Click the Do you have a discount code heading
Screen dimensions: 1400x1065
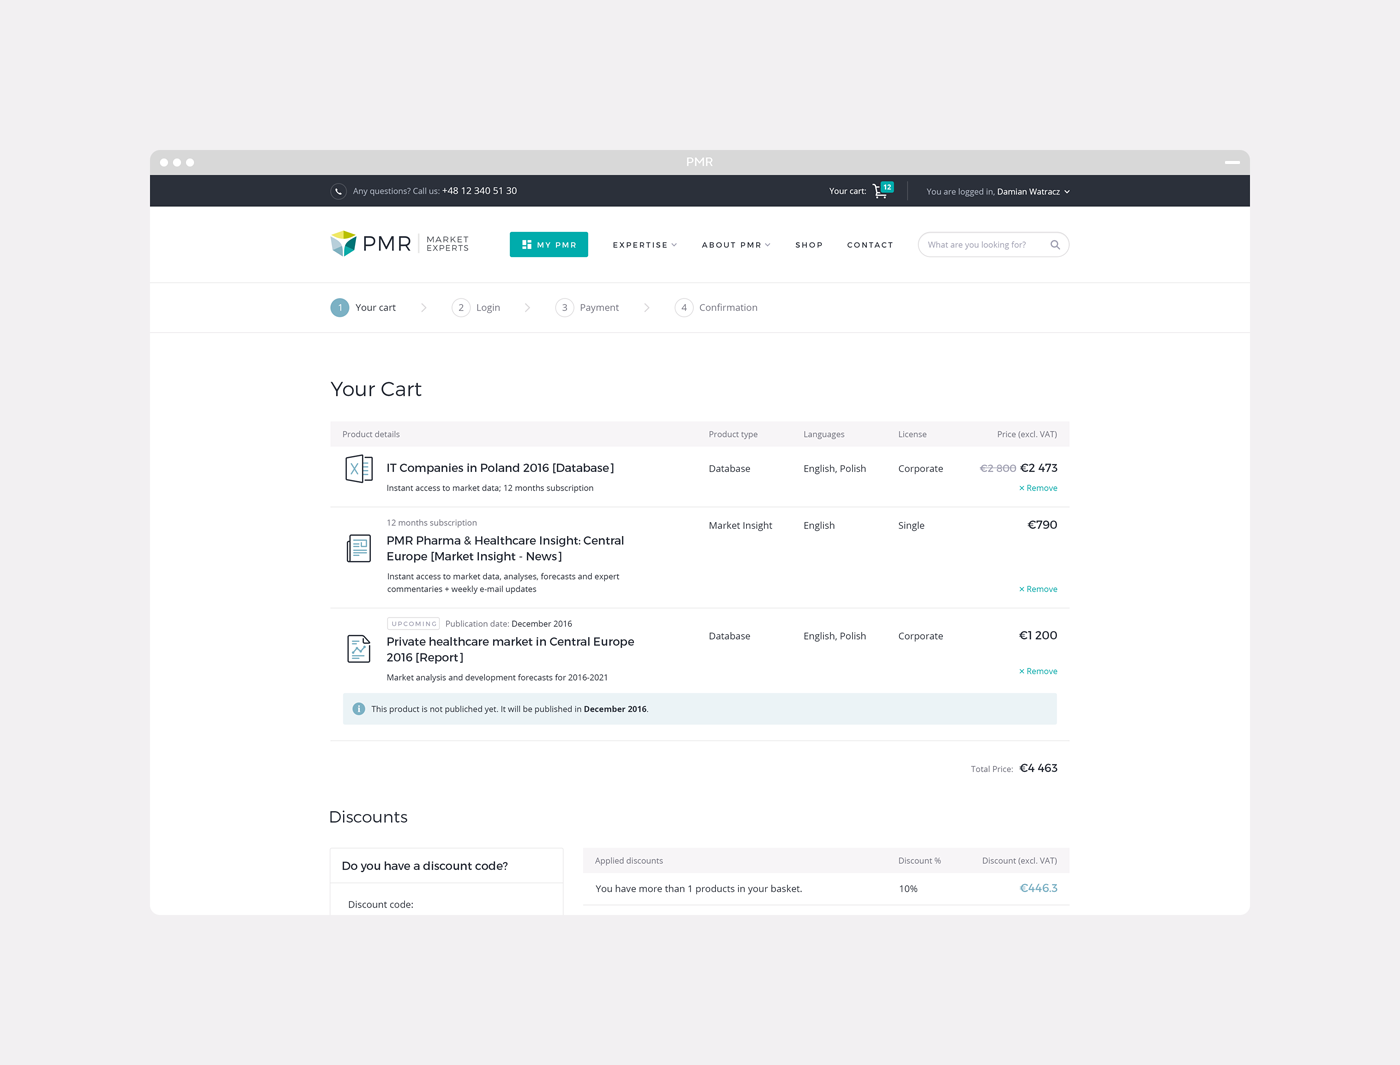425,866
